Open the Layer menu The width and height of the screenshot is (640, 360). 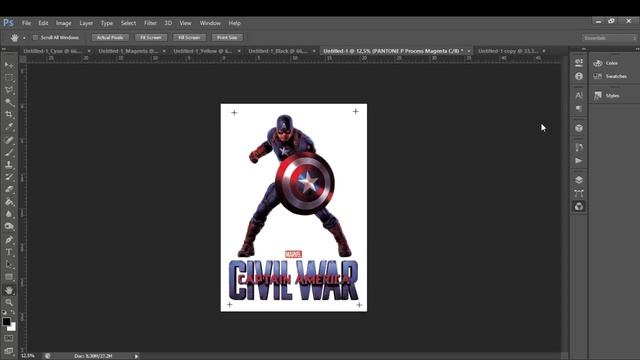click(86, 23)
